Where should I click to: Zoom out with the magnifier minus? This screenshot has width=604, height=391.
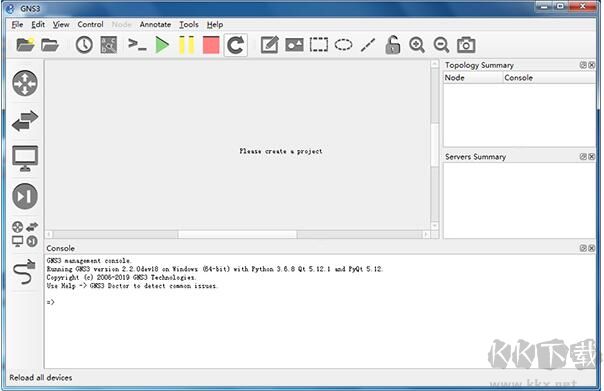[x=441, y=45]
